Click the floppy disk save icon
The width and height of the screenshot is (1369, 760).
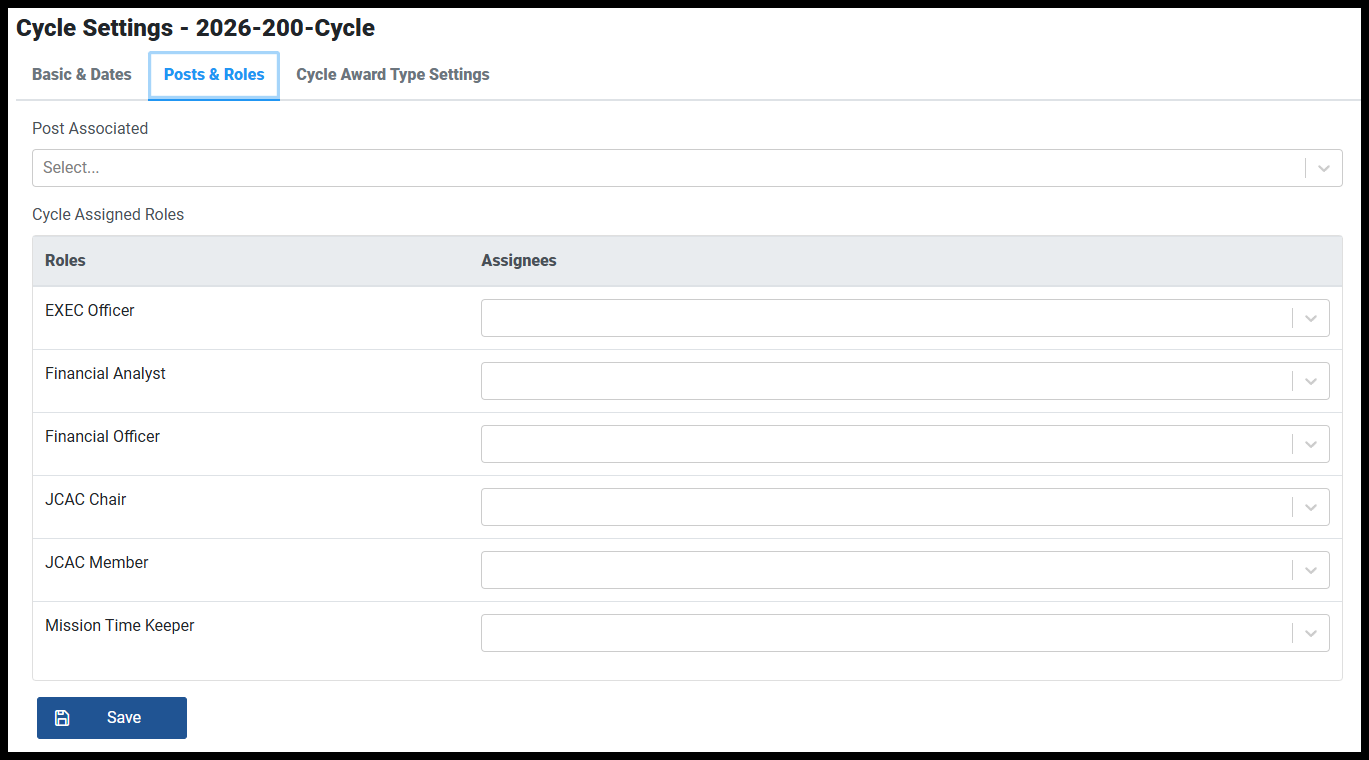coord(62,718)
